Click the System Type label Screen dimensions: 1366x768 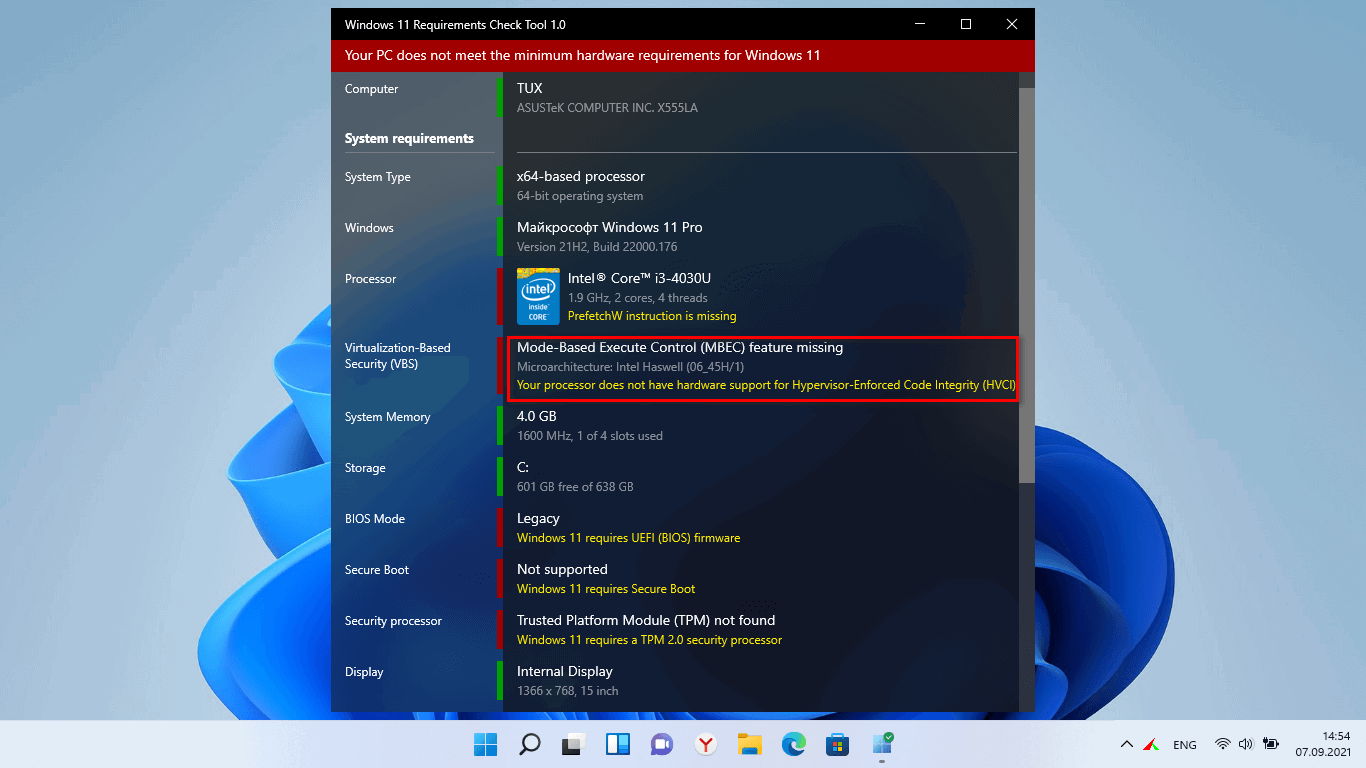pyautogui.click(x=378, y=177)
